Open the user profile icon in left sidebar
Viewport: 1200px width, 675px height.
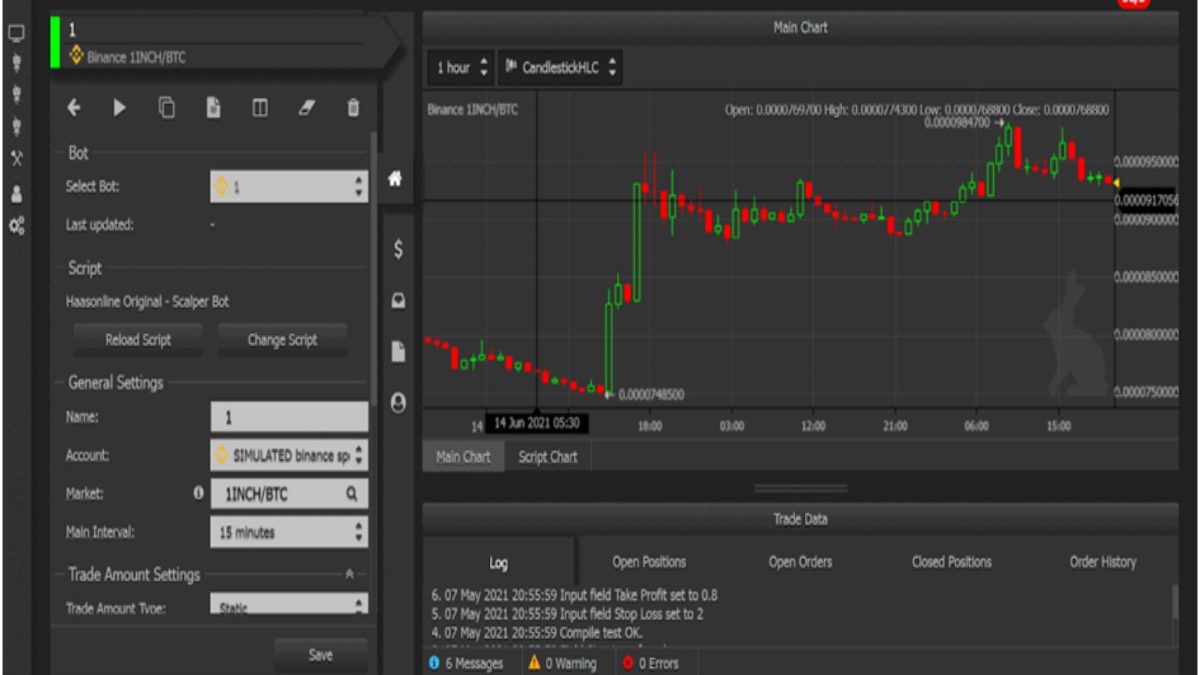[16, 195]
